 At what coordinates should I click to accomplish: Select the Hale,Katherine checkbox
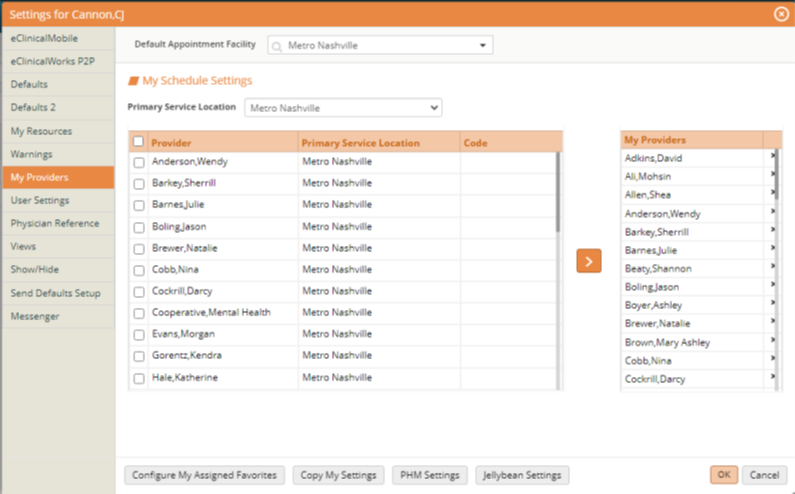(139, 378)
